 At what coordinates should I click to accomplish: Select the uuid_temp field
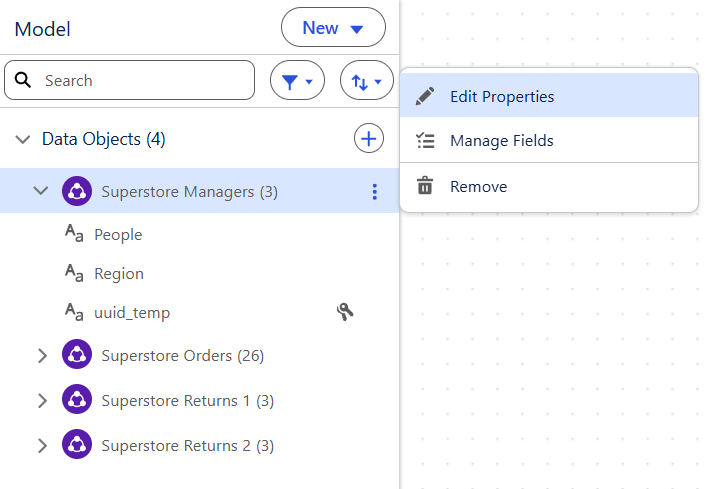132,312
